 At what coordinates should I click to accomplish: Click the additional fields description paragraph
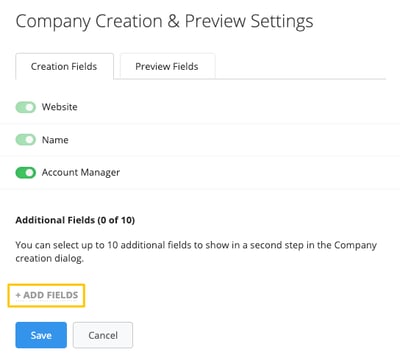[x=196, y=252]
